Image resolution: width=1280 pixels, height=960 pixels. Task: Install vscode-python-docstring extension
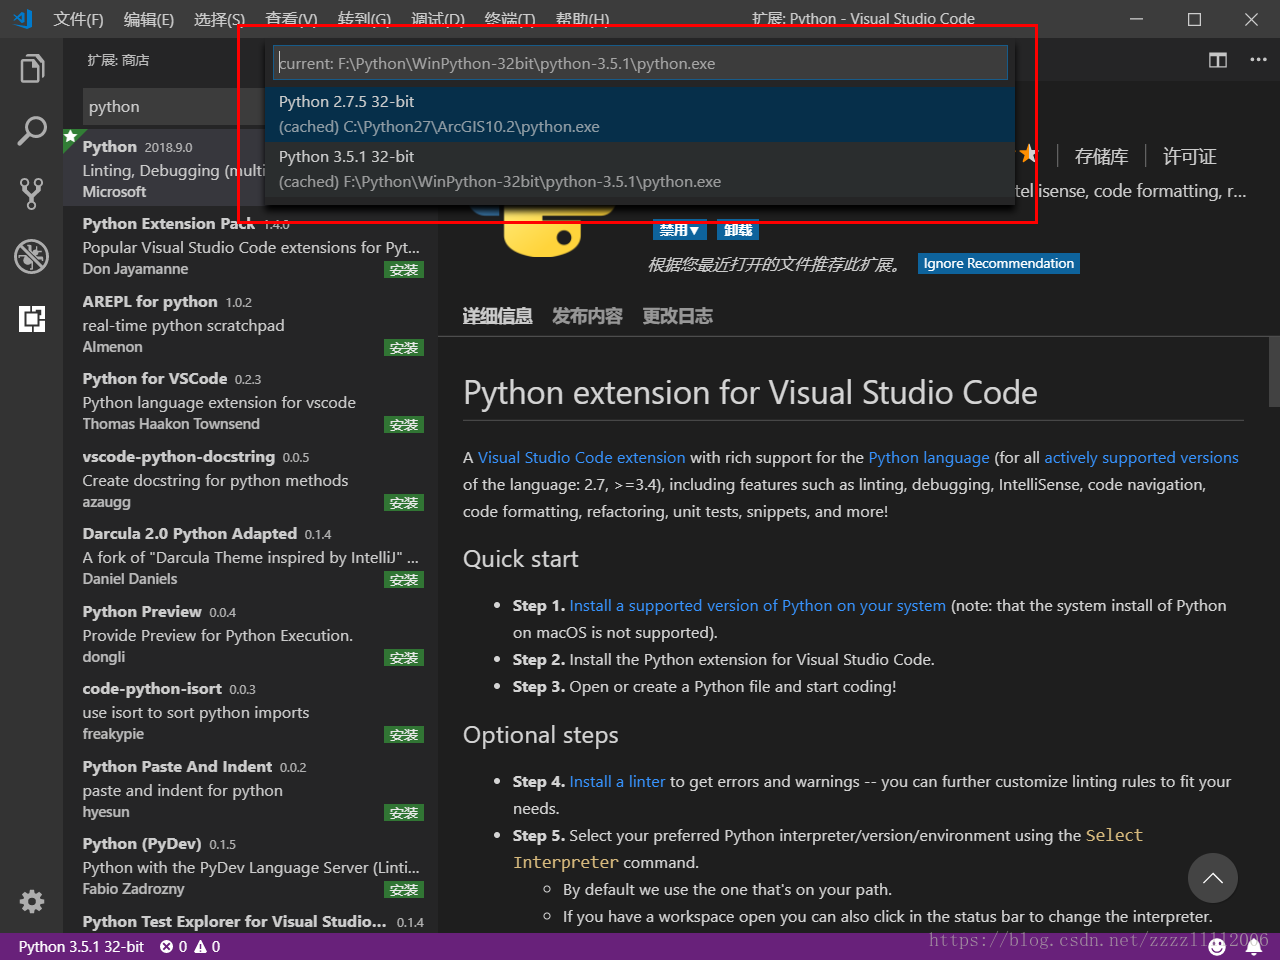coord(404,503)
